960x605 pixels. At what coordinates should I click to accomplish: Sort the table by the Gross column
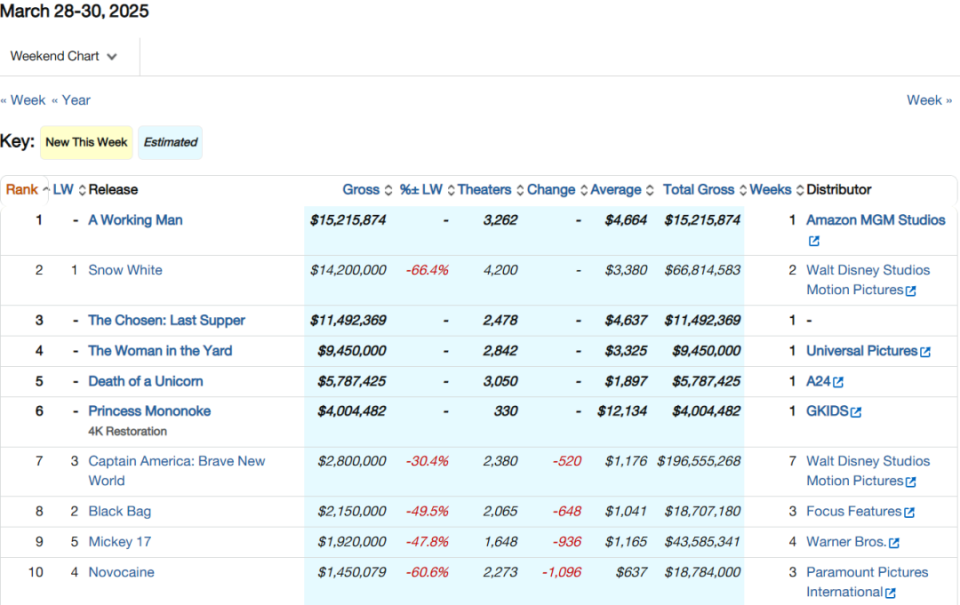coord(361,190)
